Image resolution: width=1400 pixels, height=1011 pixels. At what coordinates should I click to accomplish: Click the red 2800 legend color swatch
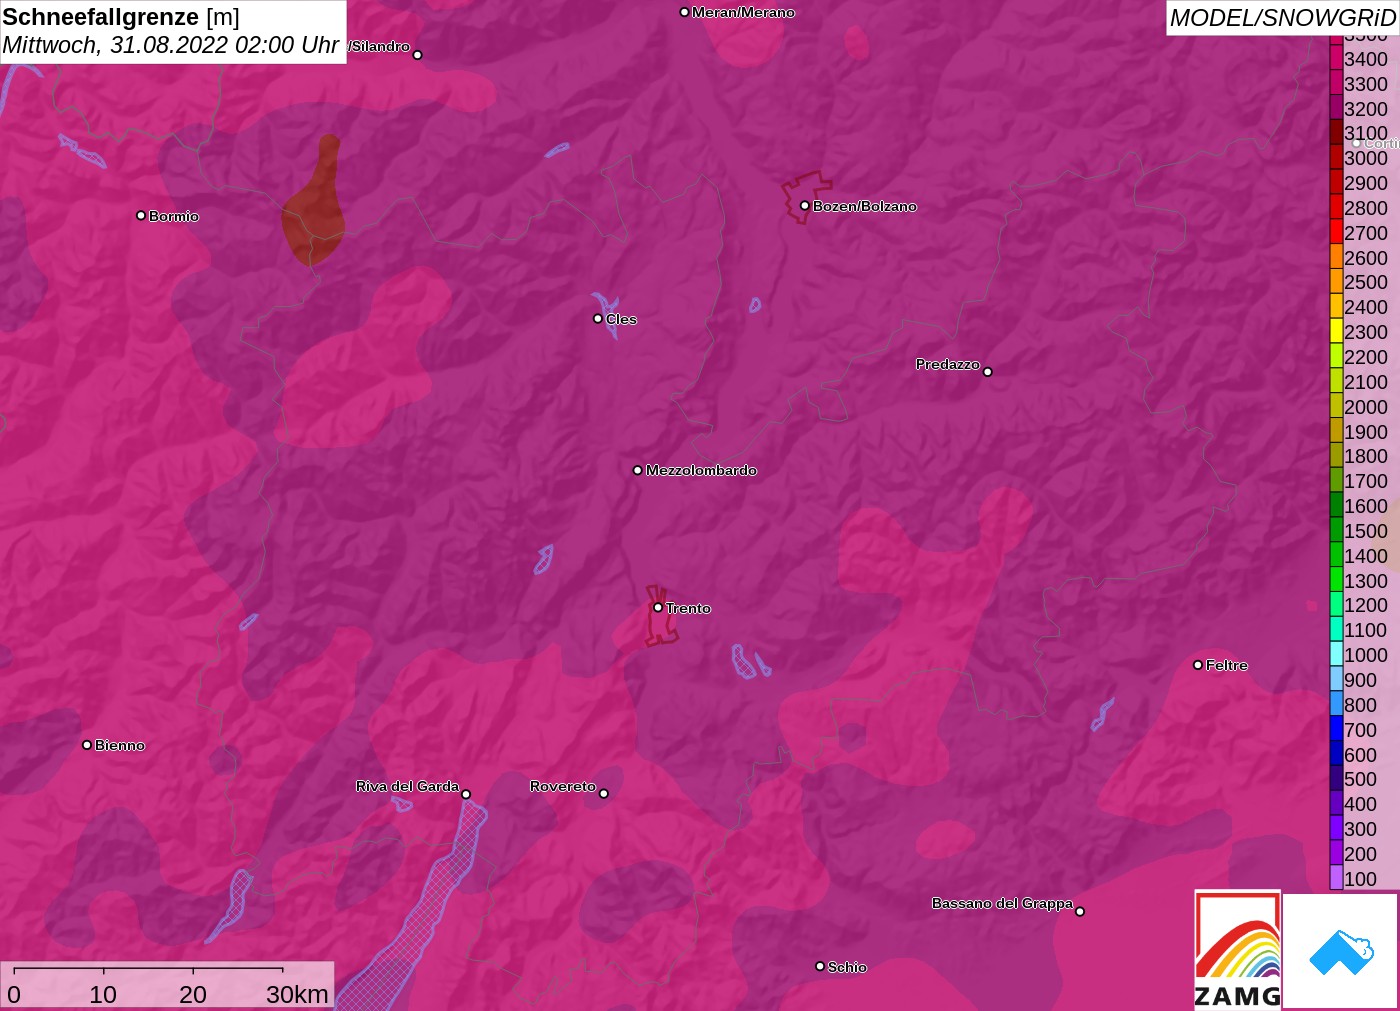(1336, 207)
